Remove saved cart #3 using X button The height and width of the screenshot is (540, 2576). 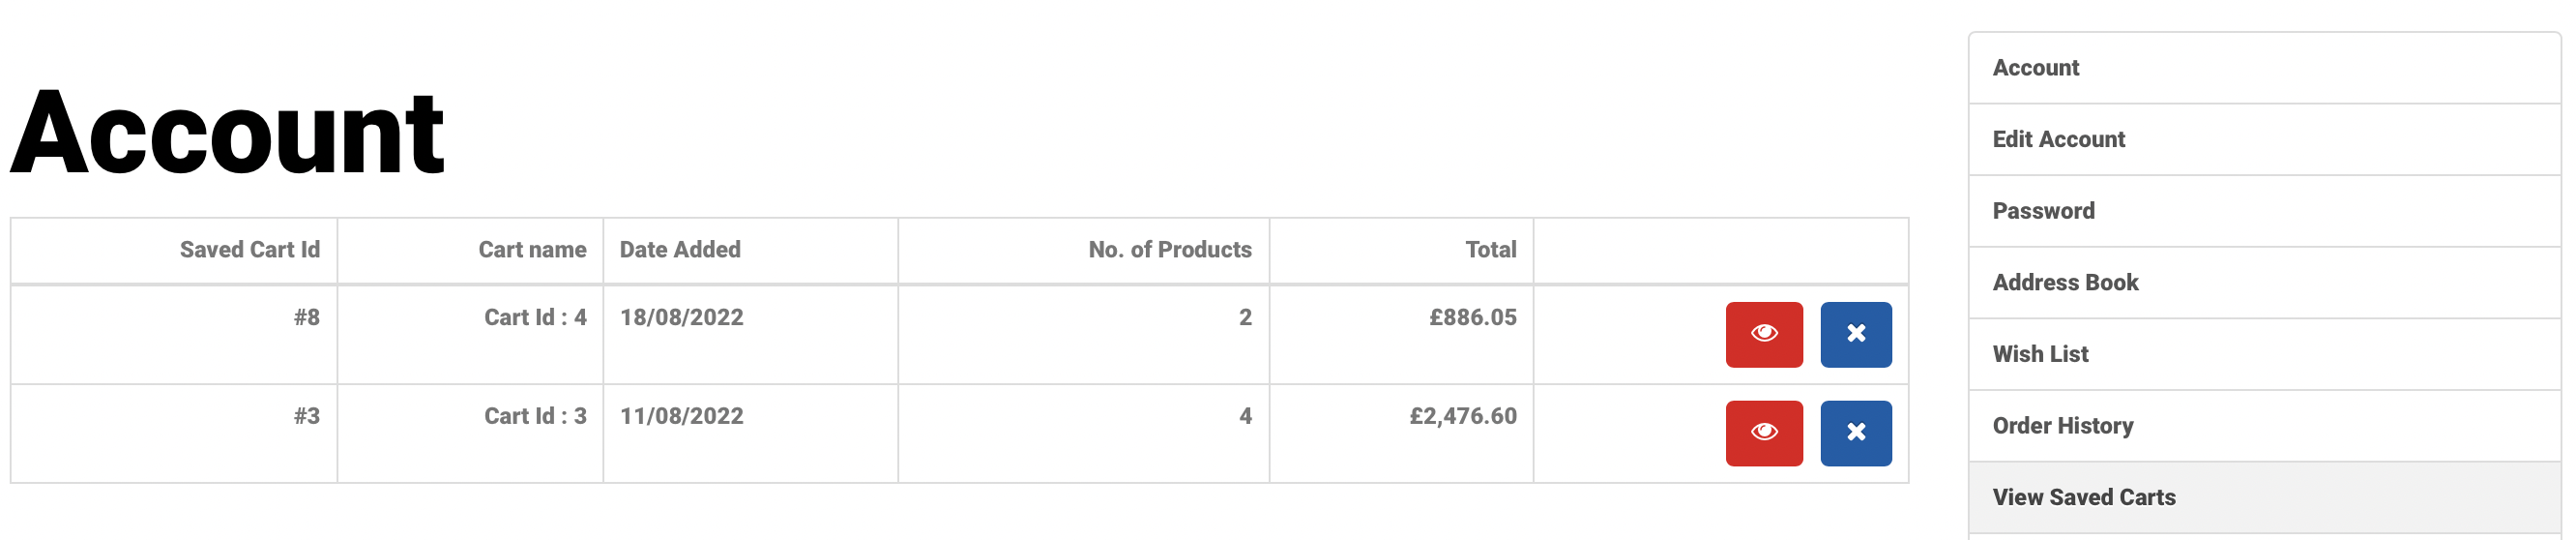coord(1855,433)
